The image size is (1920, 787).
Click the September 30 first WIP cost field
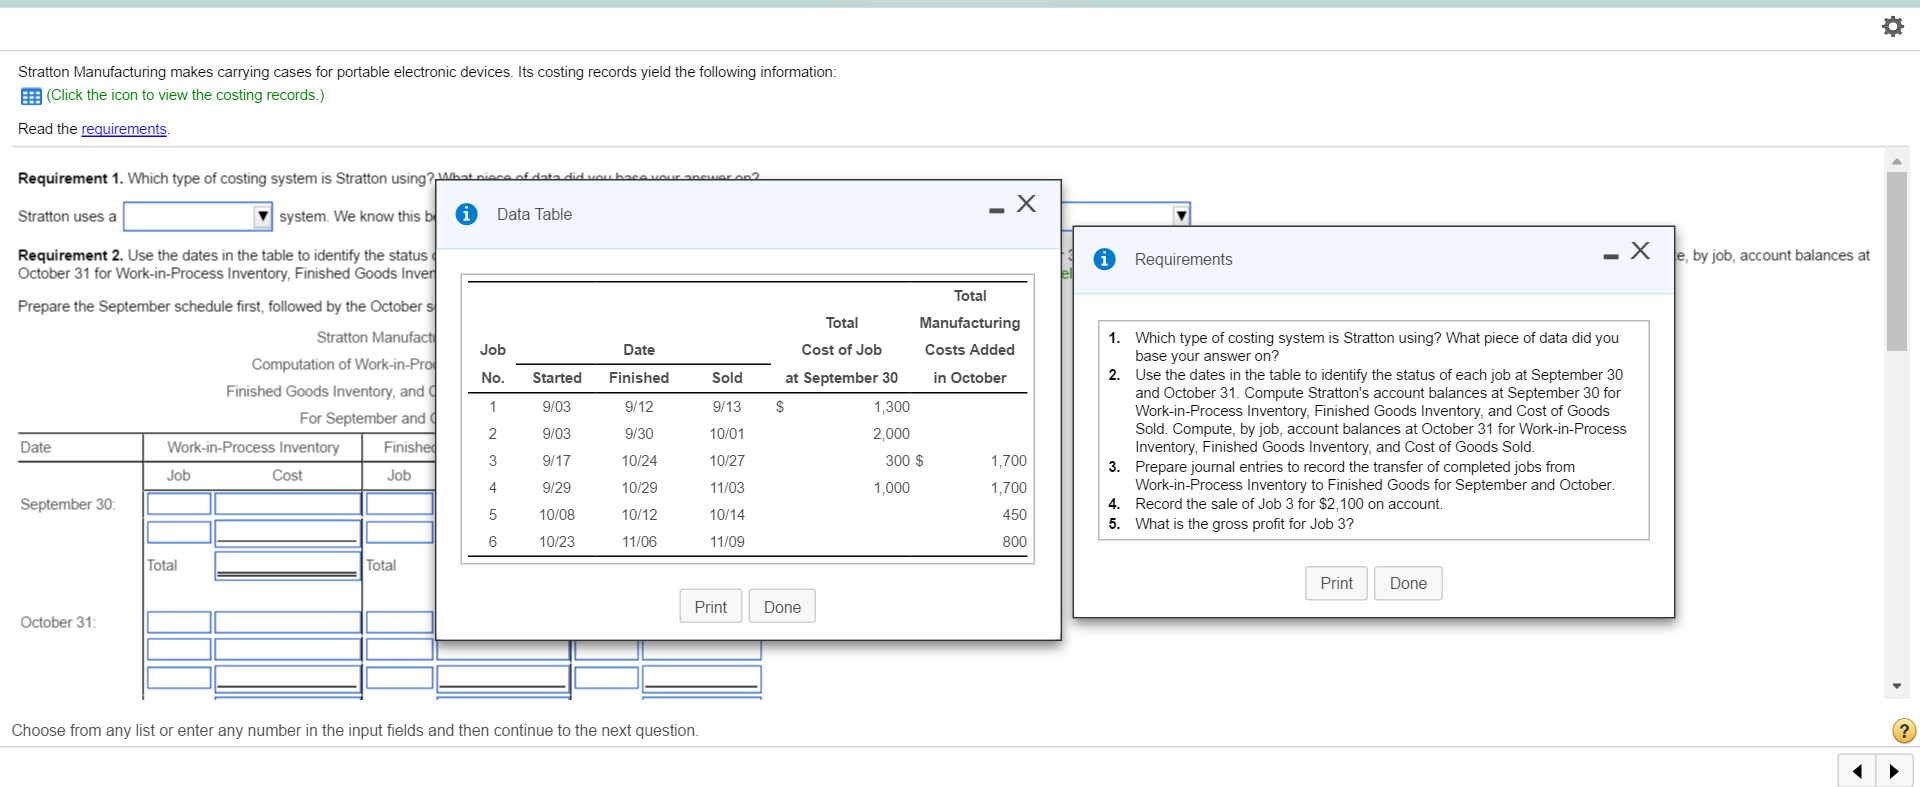[x=288, y=504]
